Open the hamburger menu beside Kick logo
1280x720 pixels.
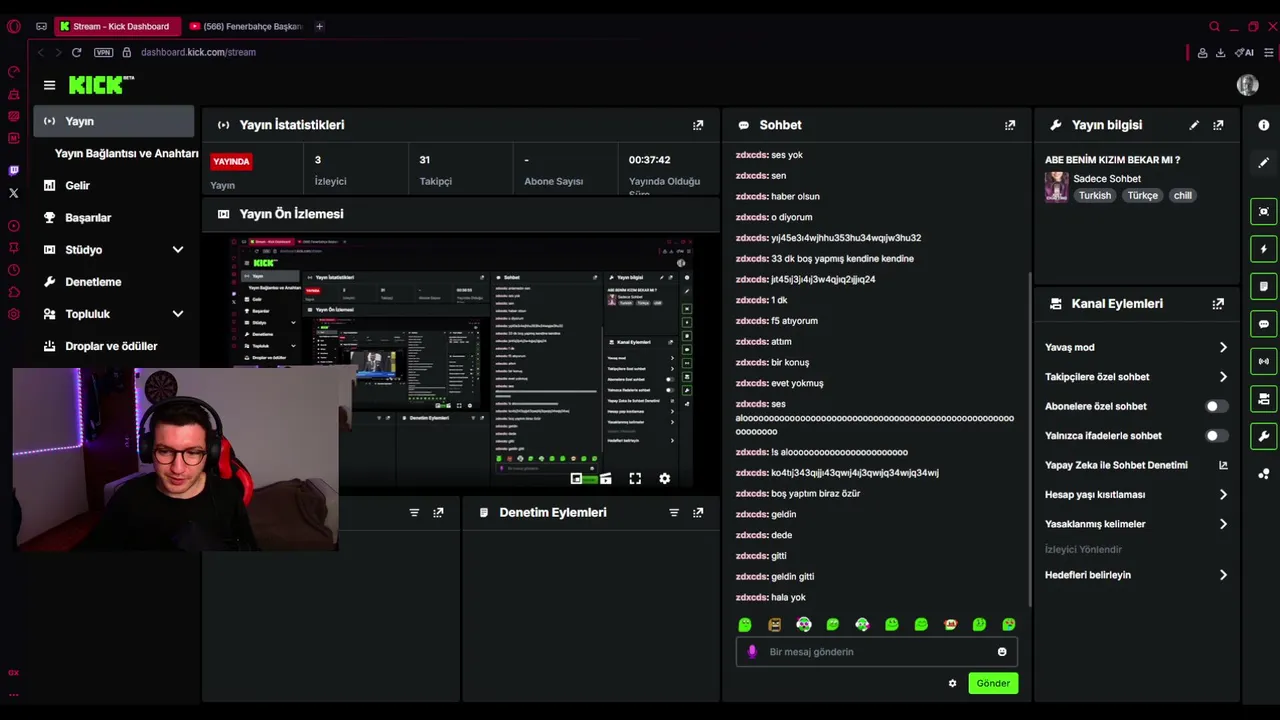click(49, 85)
